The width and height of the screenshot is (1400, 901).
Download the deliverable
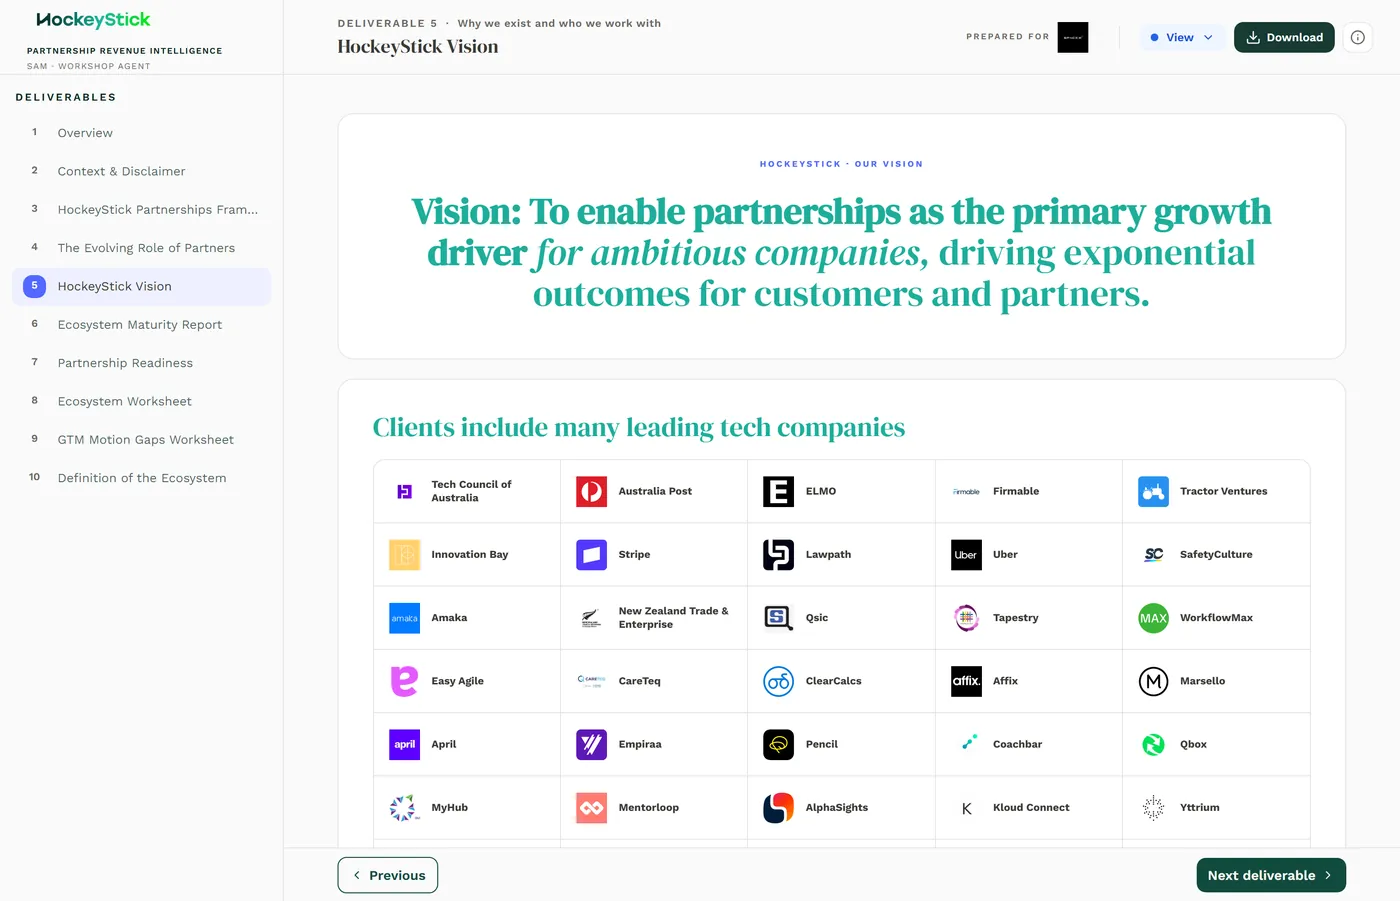1284,37
